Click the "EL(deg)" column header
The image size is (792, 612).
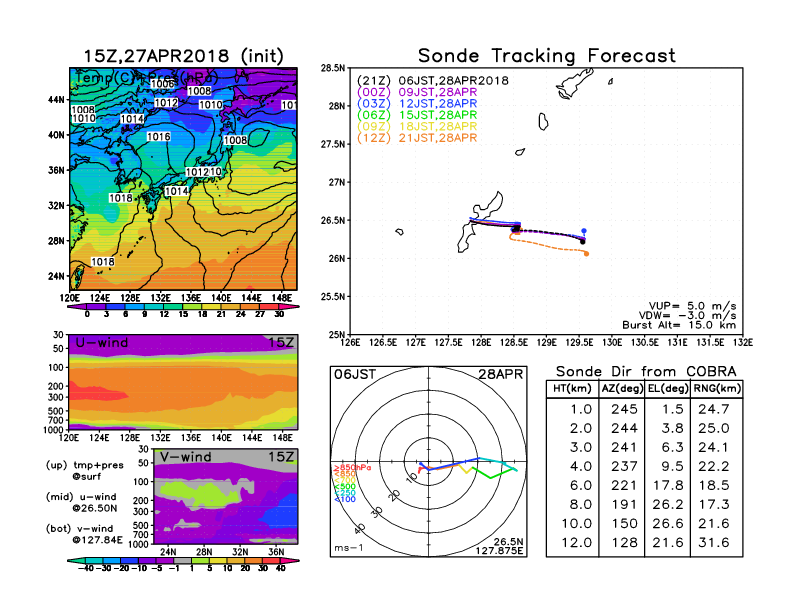click(668, 388)
